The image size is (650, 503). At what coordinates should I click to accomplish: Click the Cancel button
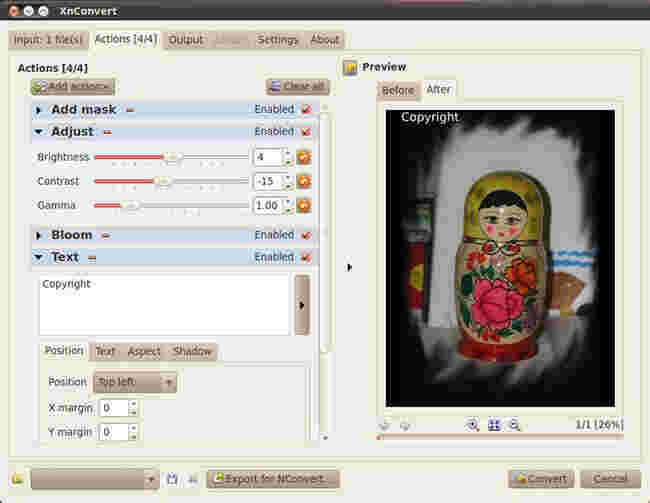click(610, 479)
